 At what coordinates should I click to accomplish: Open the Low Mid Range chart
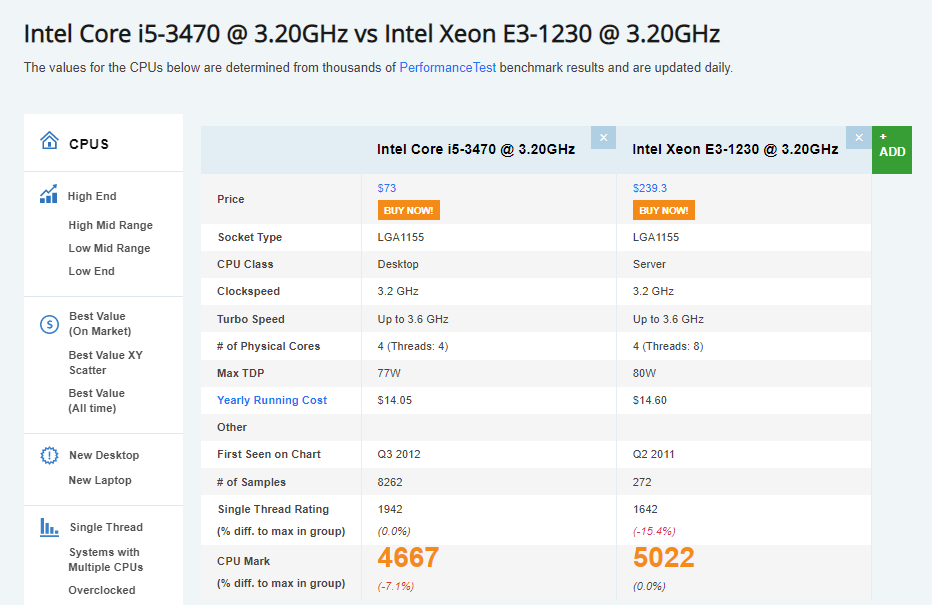click(108, 248)
